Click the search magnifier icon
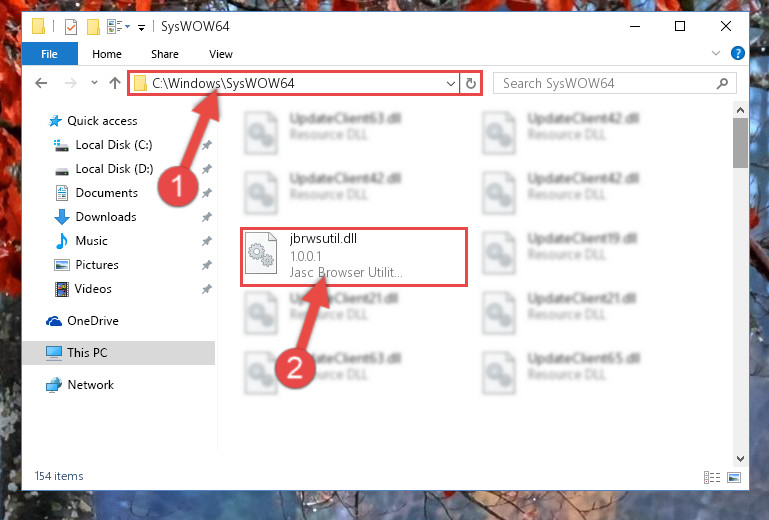 [722, 83]
